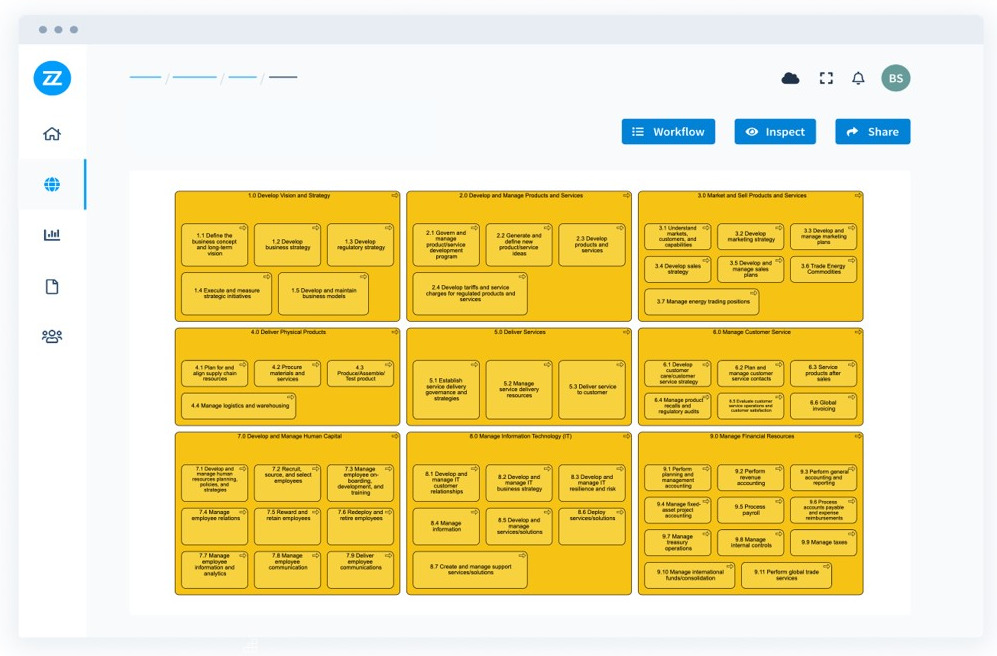Click the second breadcrumb link
997x656 pixels.
click(195, 77)
